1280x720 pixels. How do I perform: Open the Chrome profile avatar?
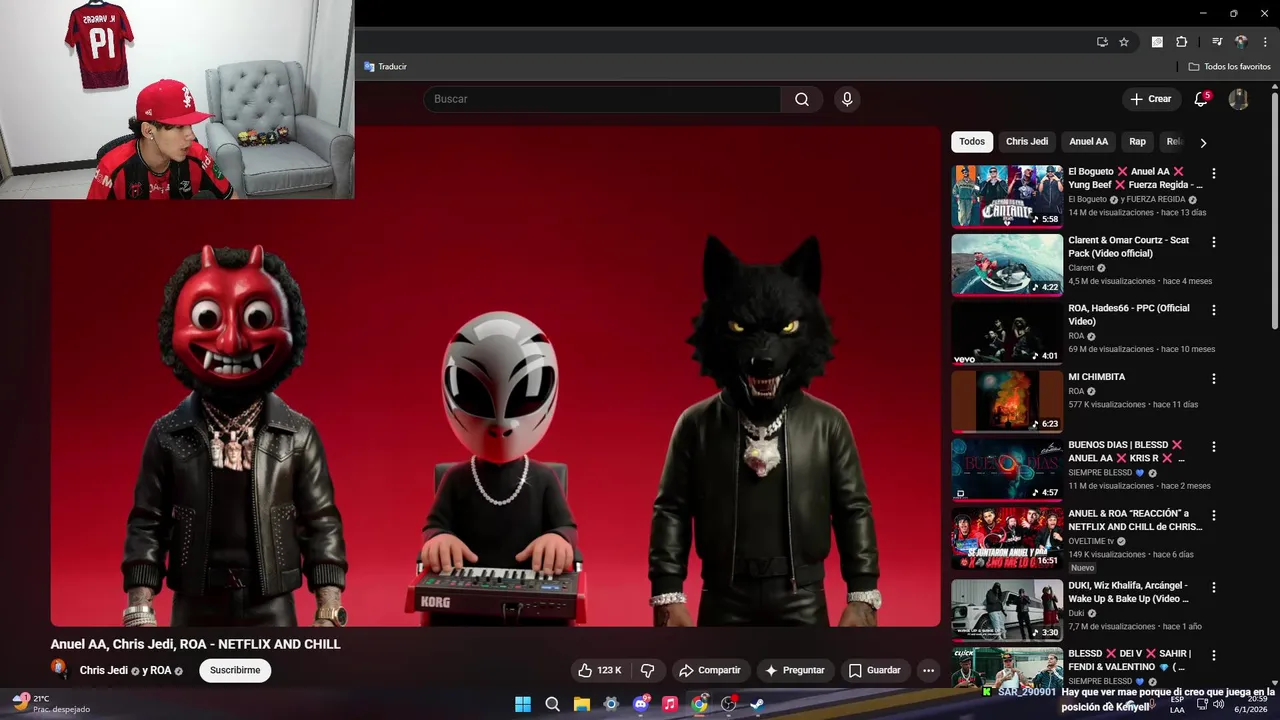pyautogui.click(x=1241, y=42)
